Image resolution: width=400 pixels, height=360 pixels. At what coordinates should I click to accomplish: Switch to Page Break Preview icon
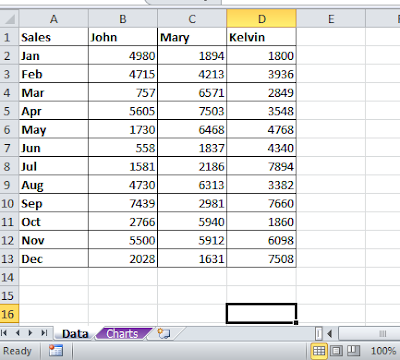[x=354, y=351]
